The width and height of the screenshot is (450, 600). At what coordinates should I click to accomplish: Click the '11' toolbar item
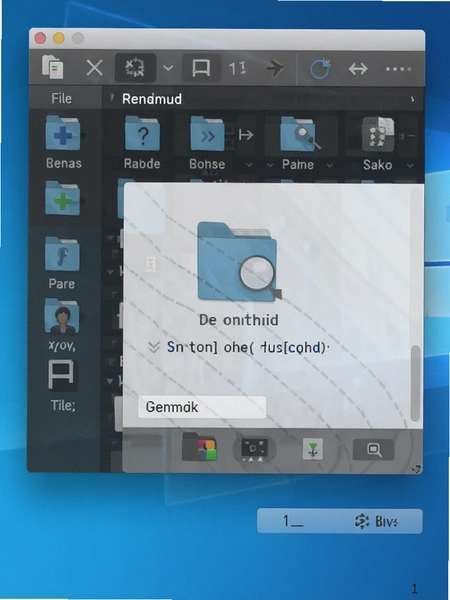tap(237, 68)
